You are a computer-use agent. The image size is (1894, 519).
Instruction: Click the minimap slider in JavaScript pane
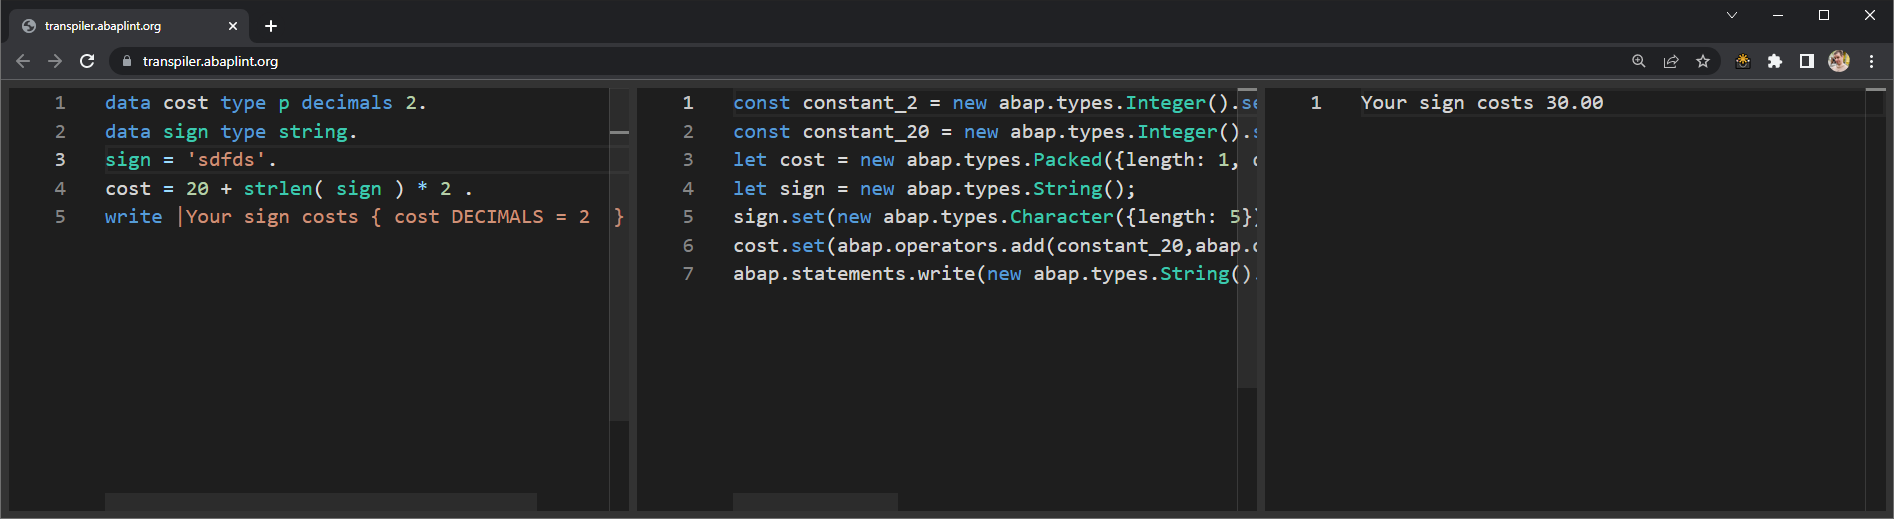coord(1247,237)
